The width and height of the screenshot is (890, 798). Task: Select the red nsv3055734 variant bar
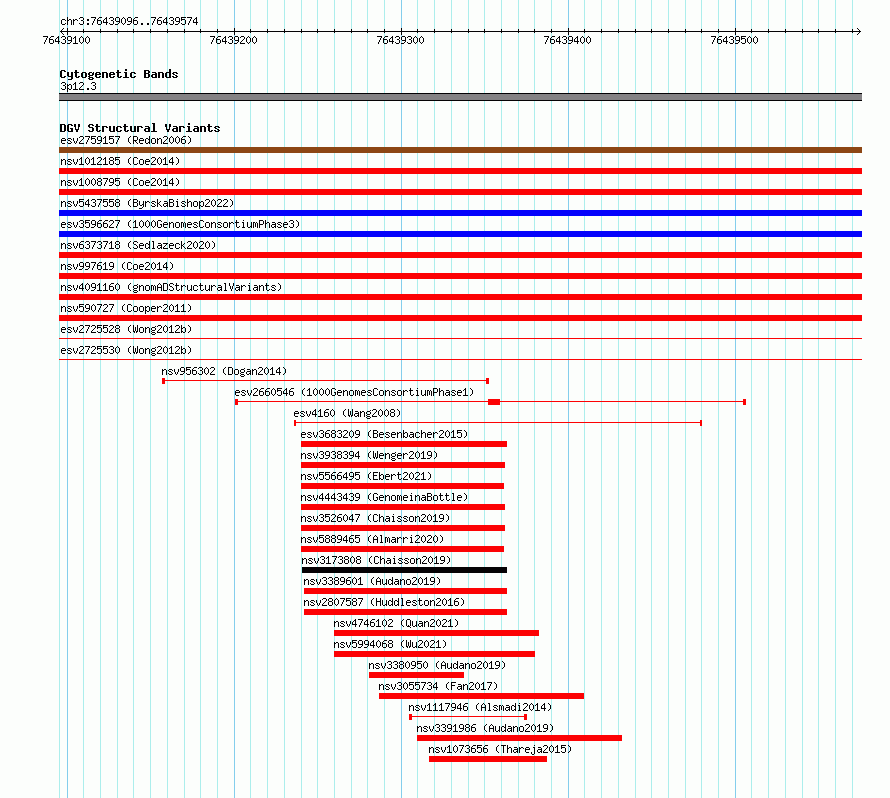pos(481,696)
